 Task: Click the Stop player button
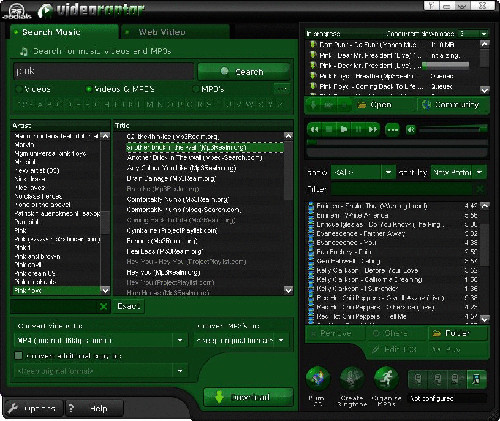coord(329,129)
